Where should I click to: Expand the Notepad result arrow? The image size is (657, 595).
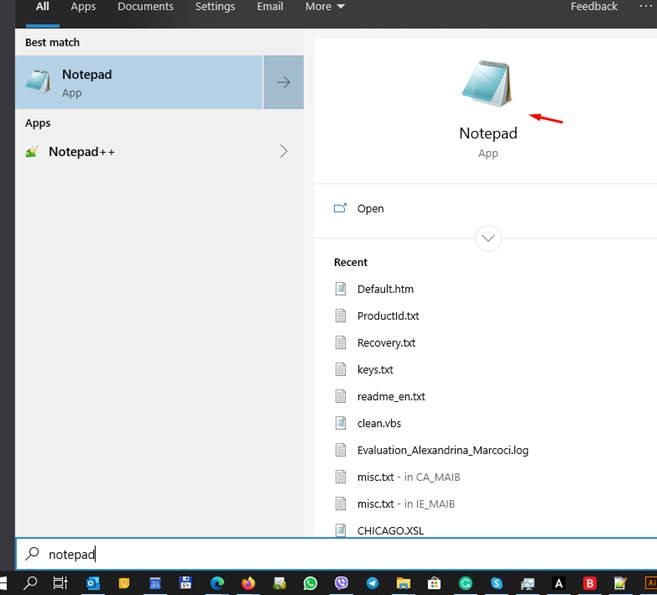(x=283, y=82)
